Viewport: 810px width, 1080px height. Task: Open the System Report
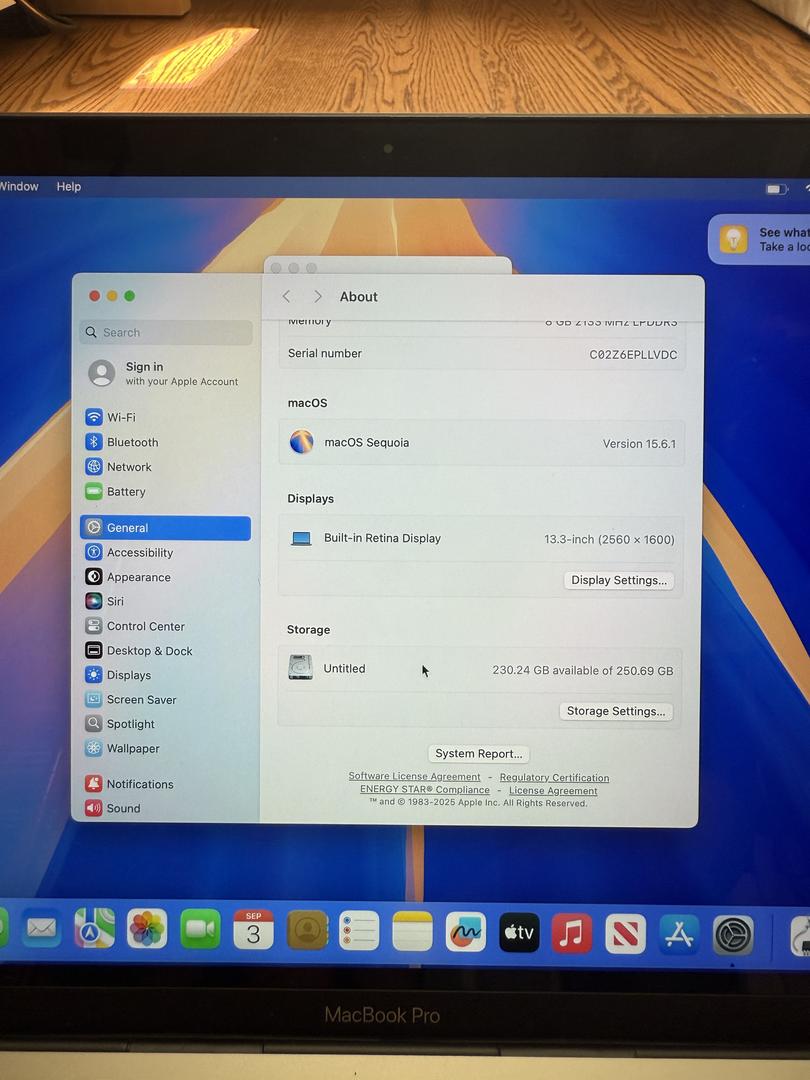click(x=479, y=754)
